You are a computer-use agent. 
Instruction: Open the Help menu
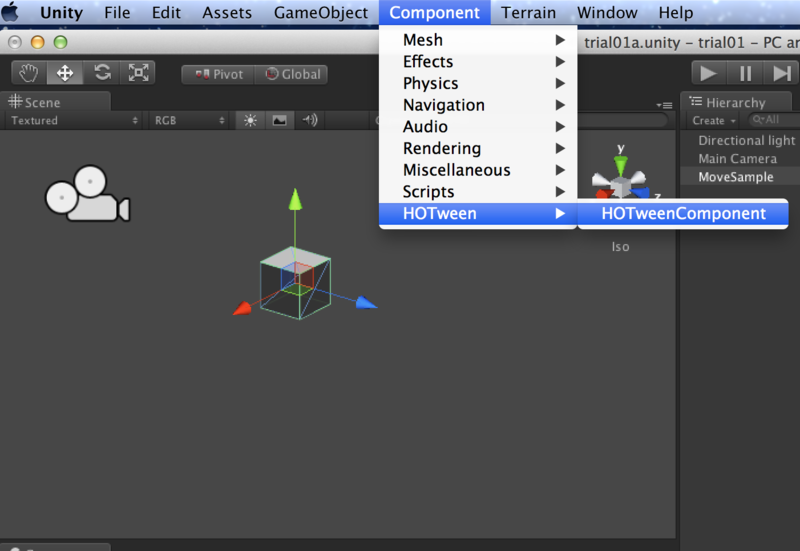point(676,12)
